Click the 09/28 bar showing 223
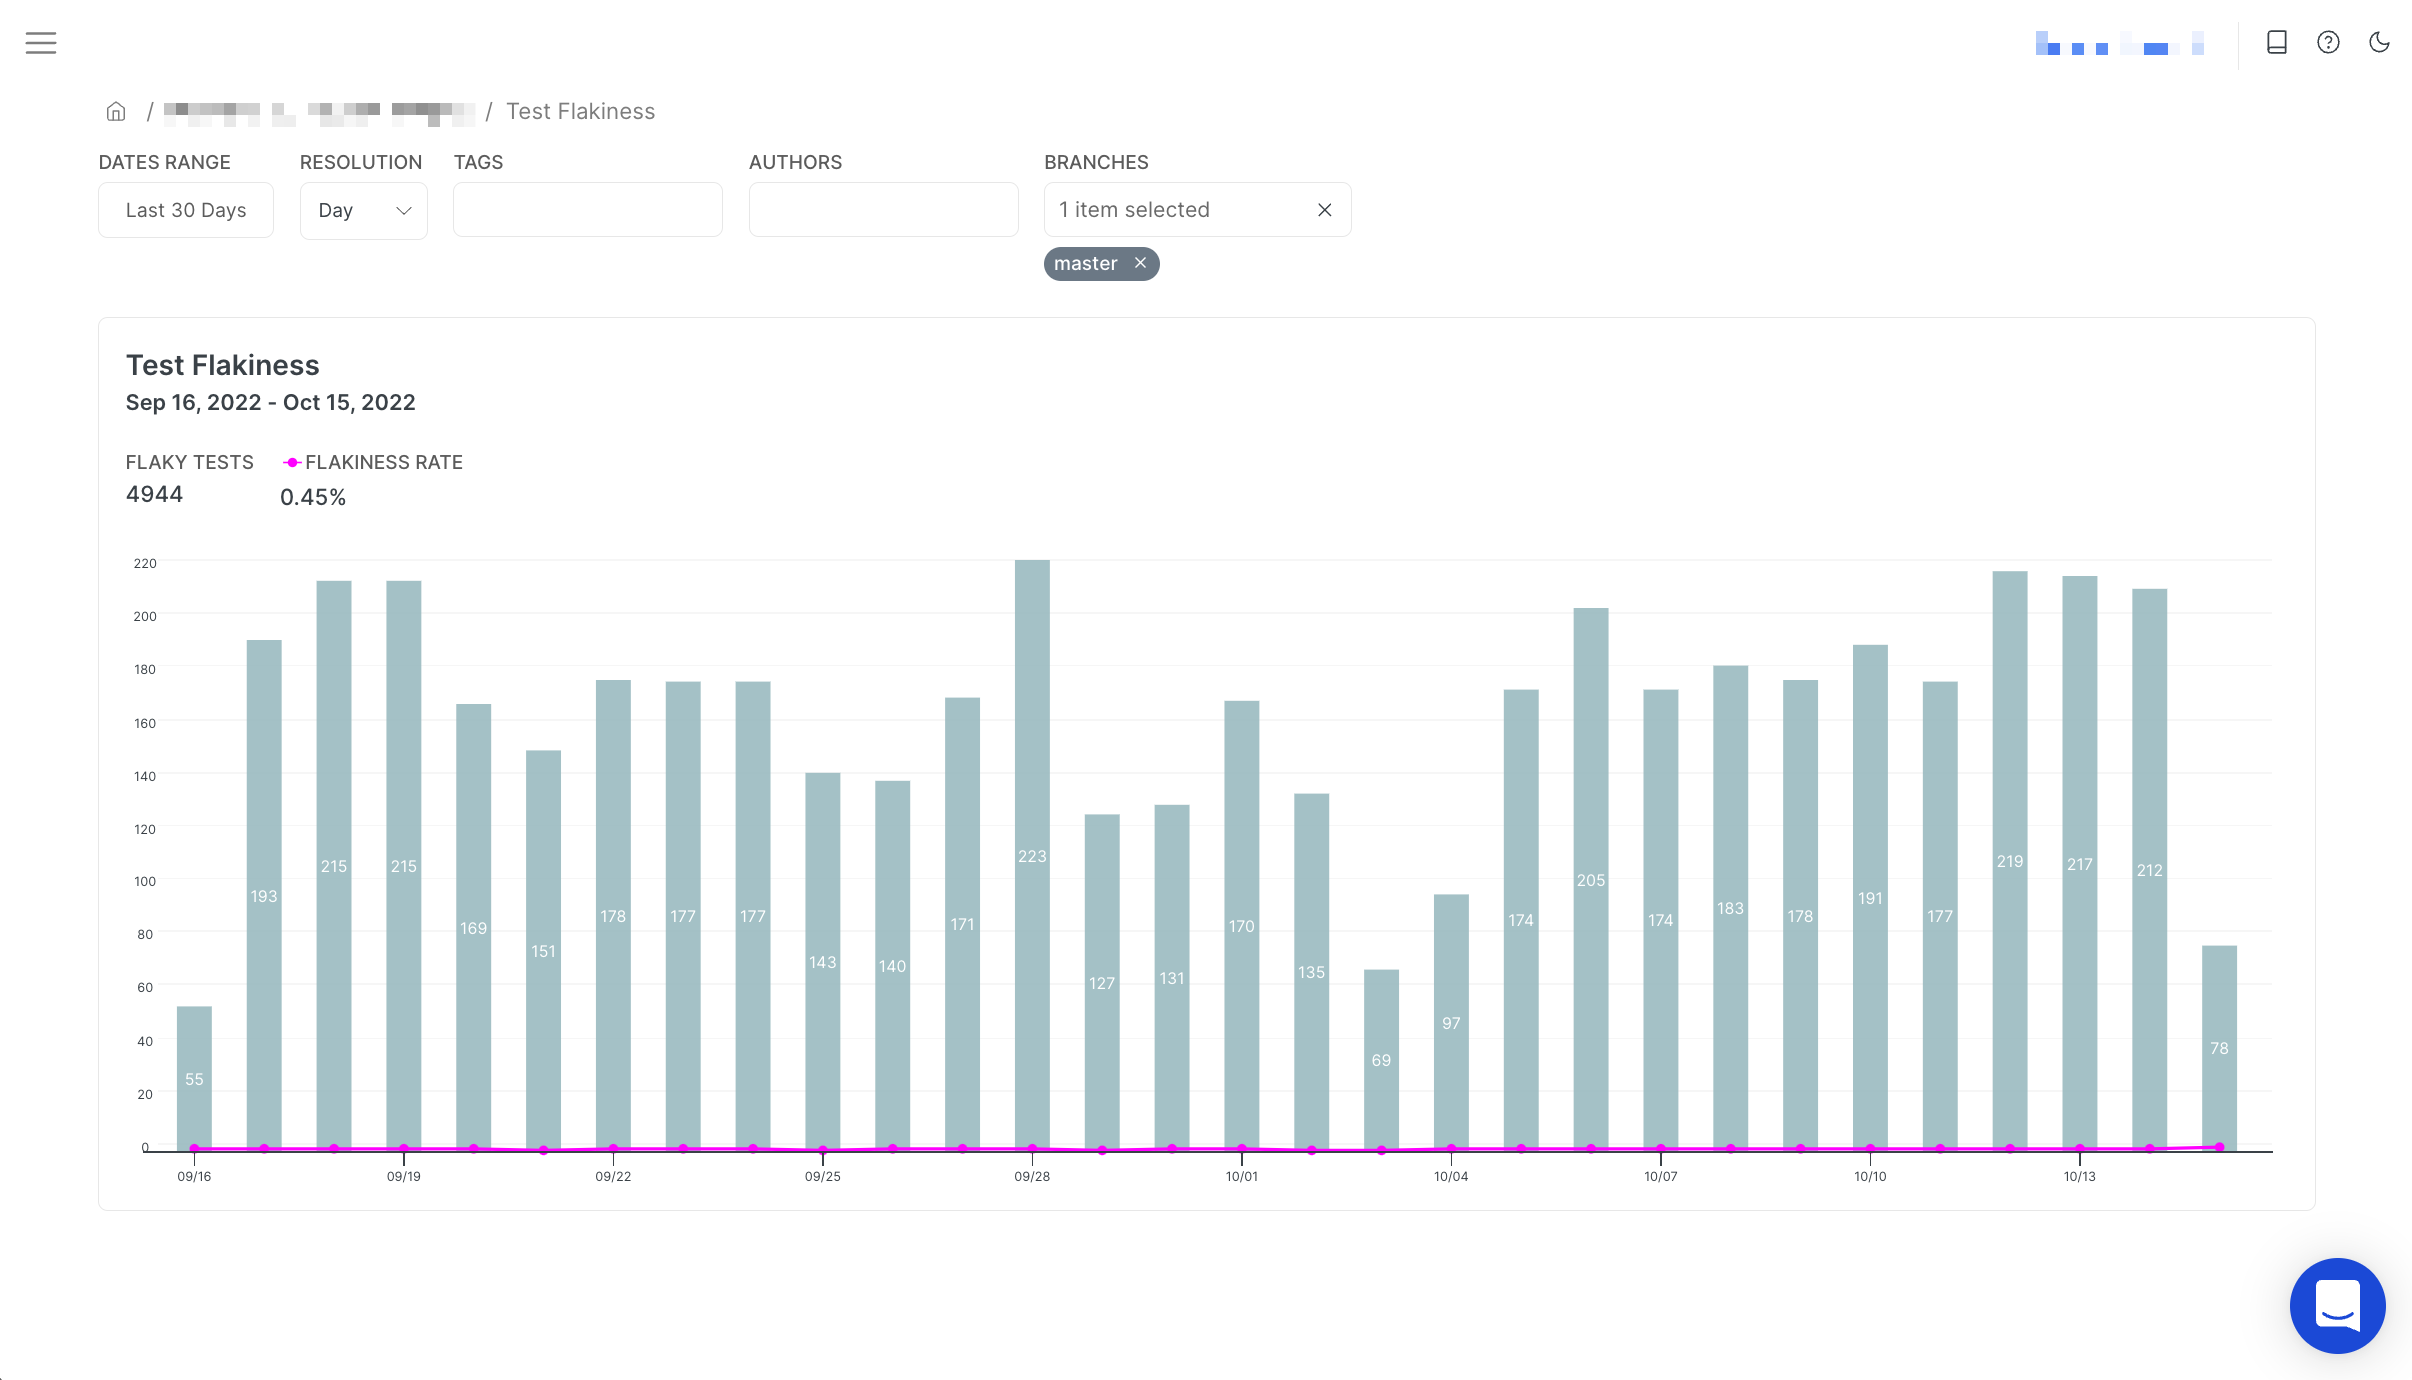2412x1380 pixels. coord(1032,854)
